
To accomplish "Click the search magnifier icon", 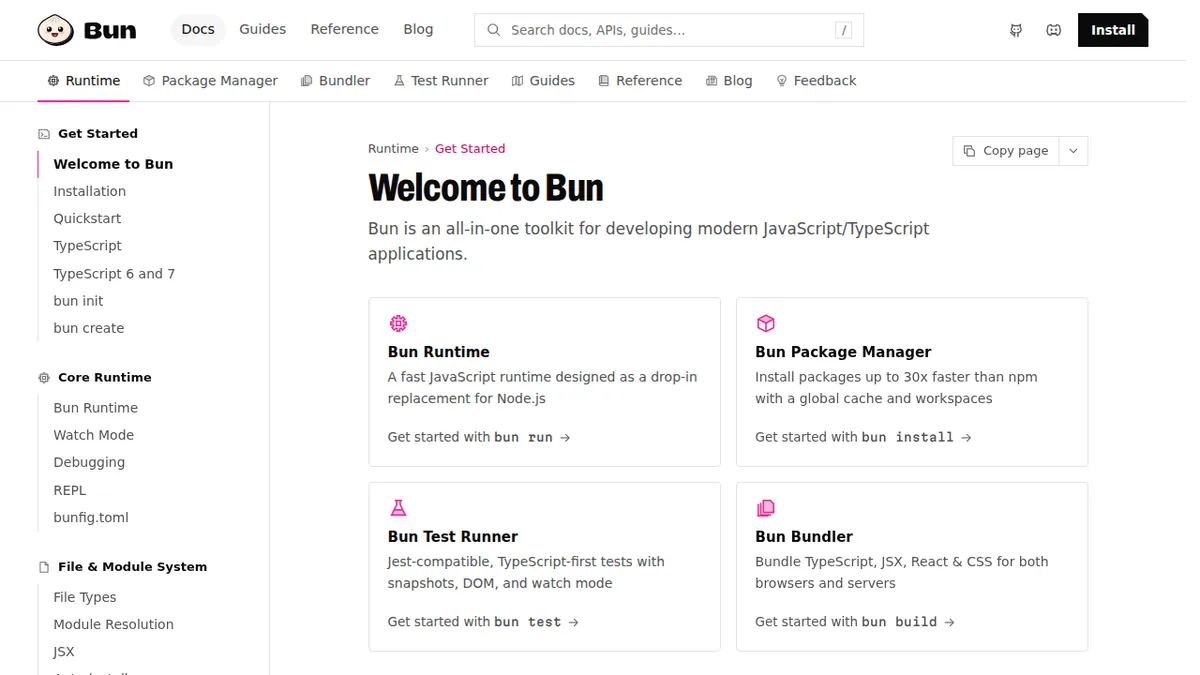I will click(493, 30).
